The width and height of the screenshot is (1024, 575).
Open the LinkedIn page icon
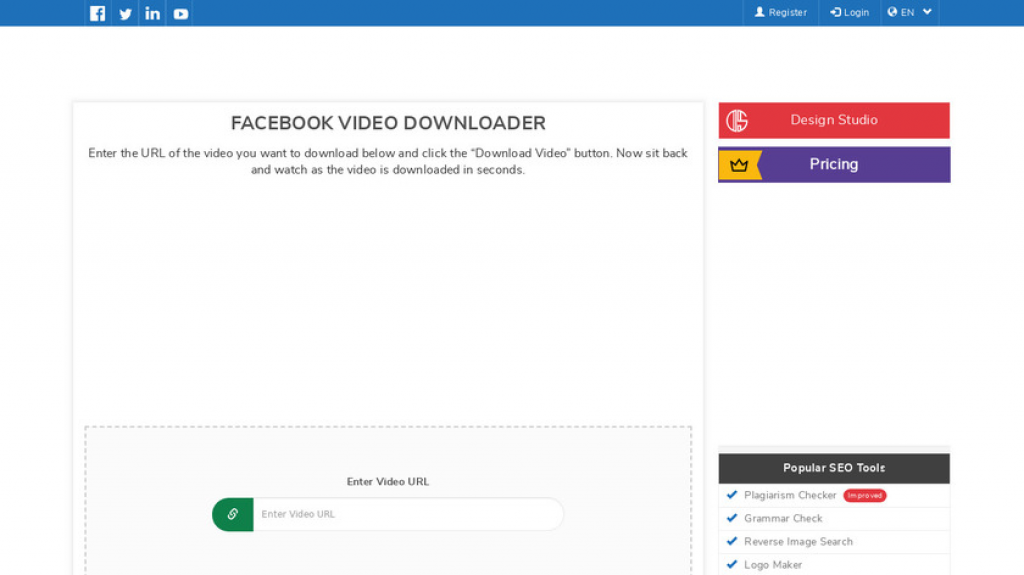click(x=152, y=13)
